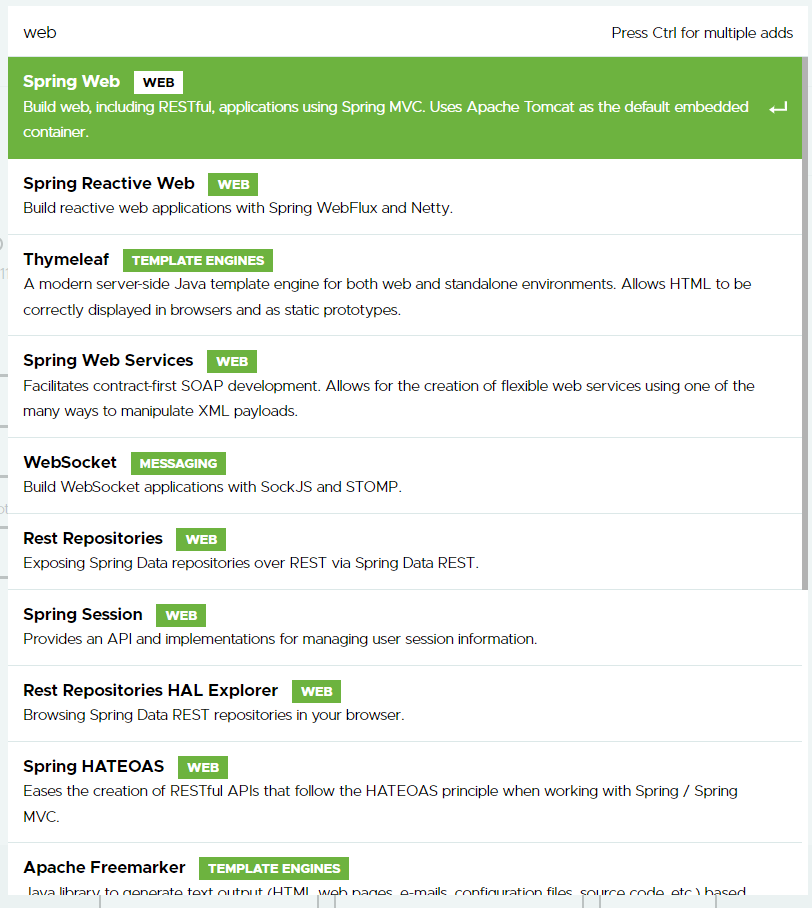Screen dimensions: 812x908
Task: Click the TEMPLATE ENGINES tag beside Thymeleaf
Action: click(197, 261)
